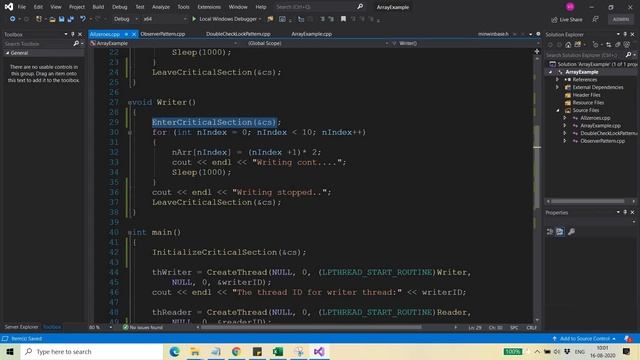This screenshot has width=640, height=360.
Task: Click the Save icon in toolbar
Action: coord(61,19)
